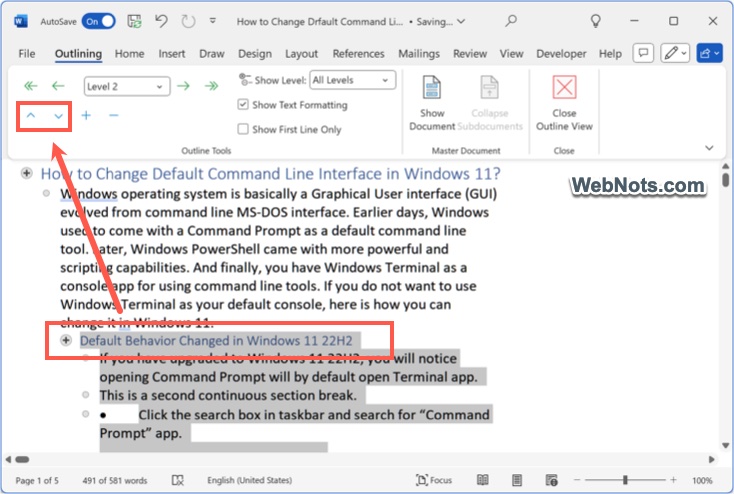This screenshot has width=734, height=494.
Task: Expand the main title heading plus marker
Action: (x=27, y=173)
